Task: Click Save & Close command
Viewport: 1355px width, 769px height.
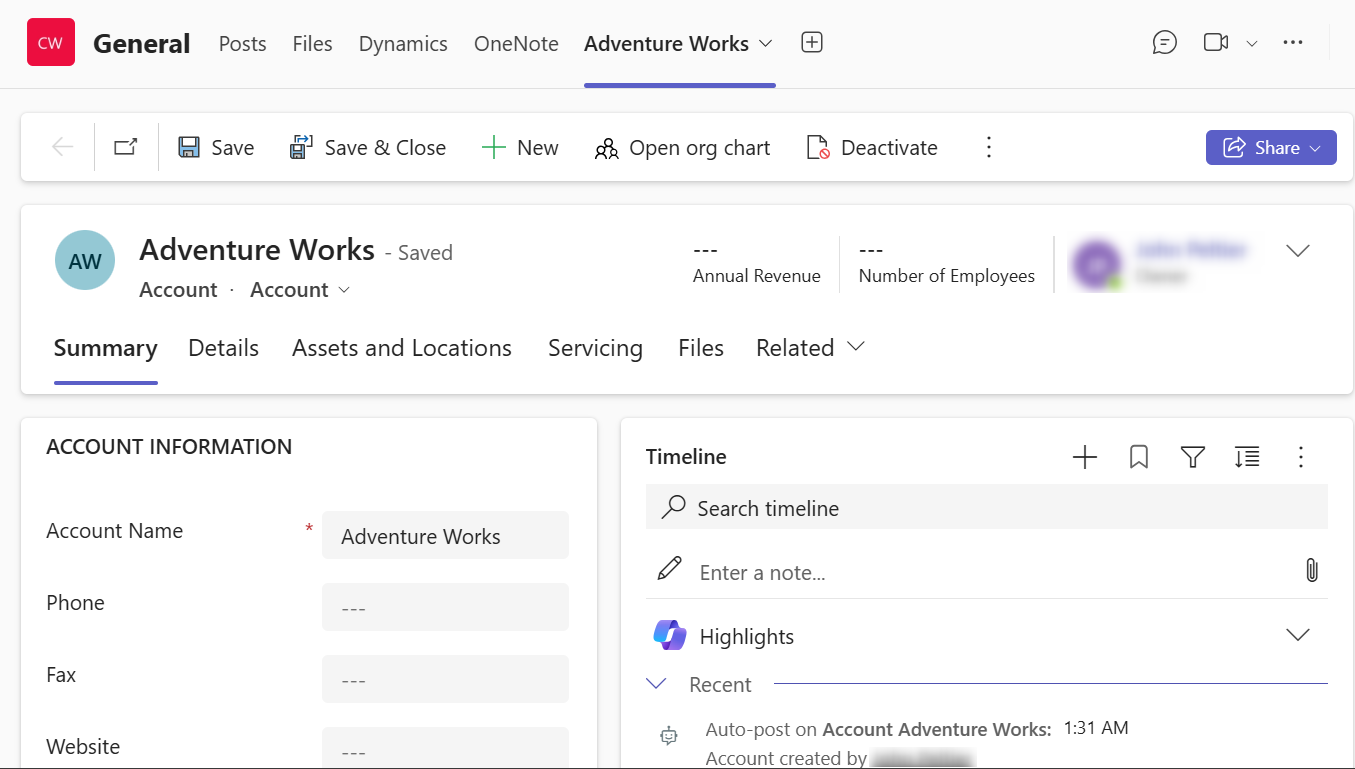Action: pyautogui.click(x=367, y=147)
